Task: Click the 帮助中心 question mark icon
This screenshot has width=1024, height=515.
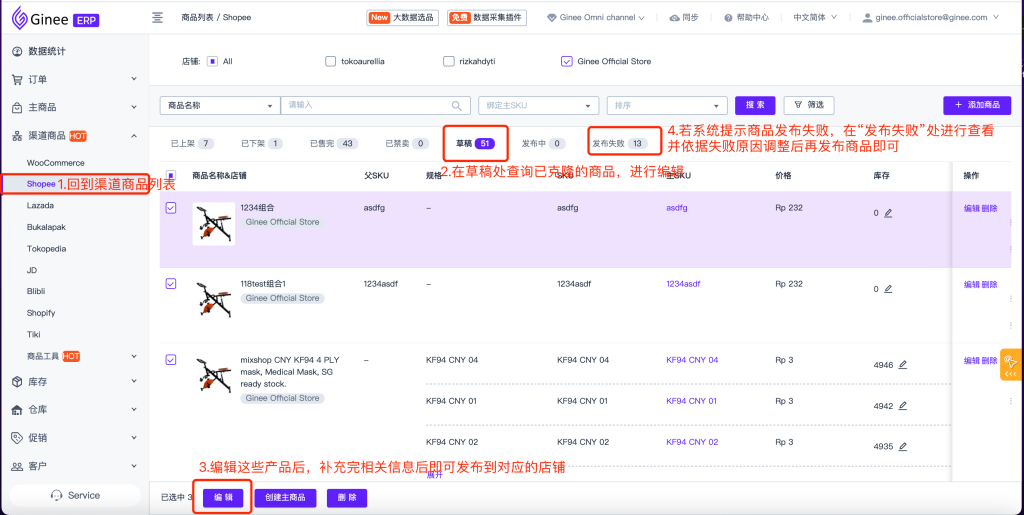Action: 728,18
